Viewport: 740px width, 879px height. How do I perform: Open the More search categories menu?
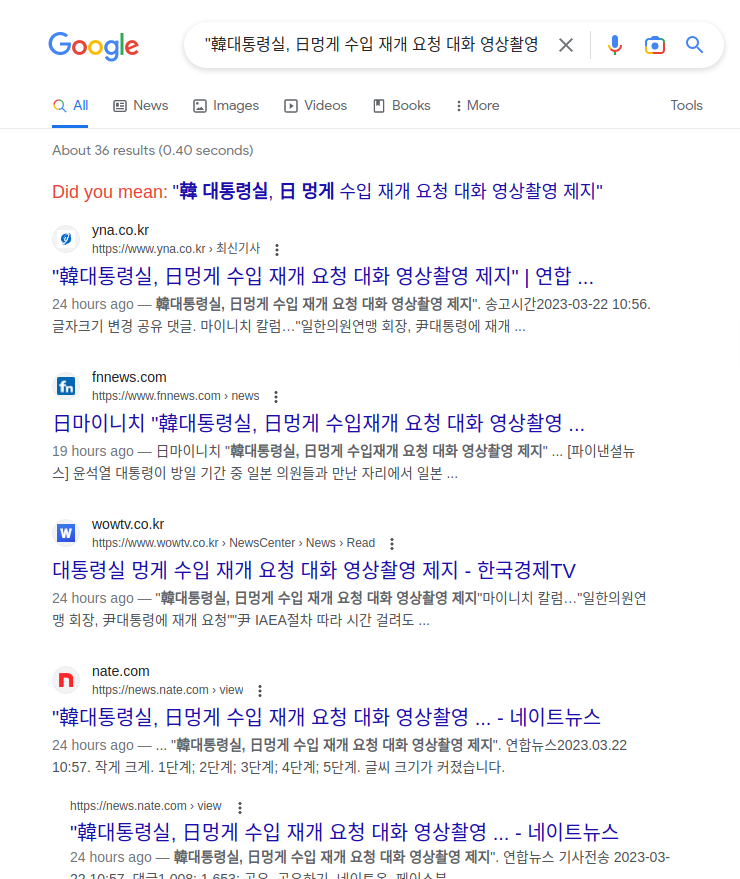pyautogui.click(x=478, y=105)
